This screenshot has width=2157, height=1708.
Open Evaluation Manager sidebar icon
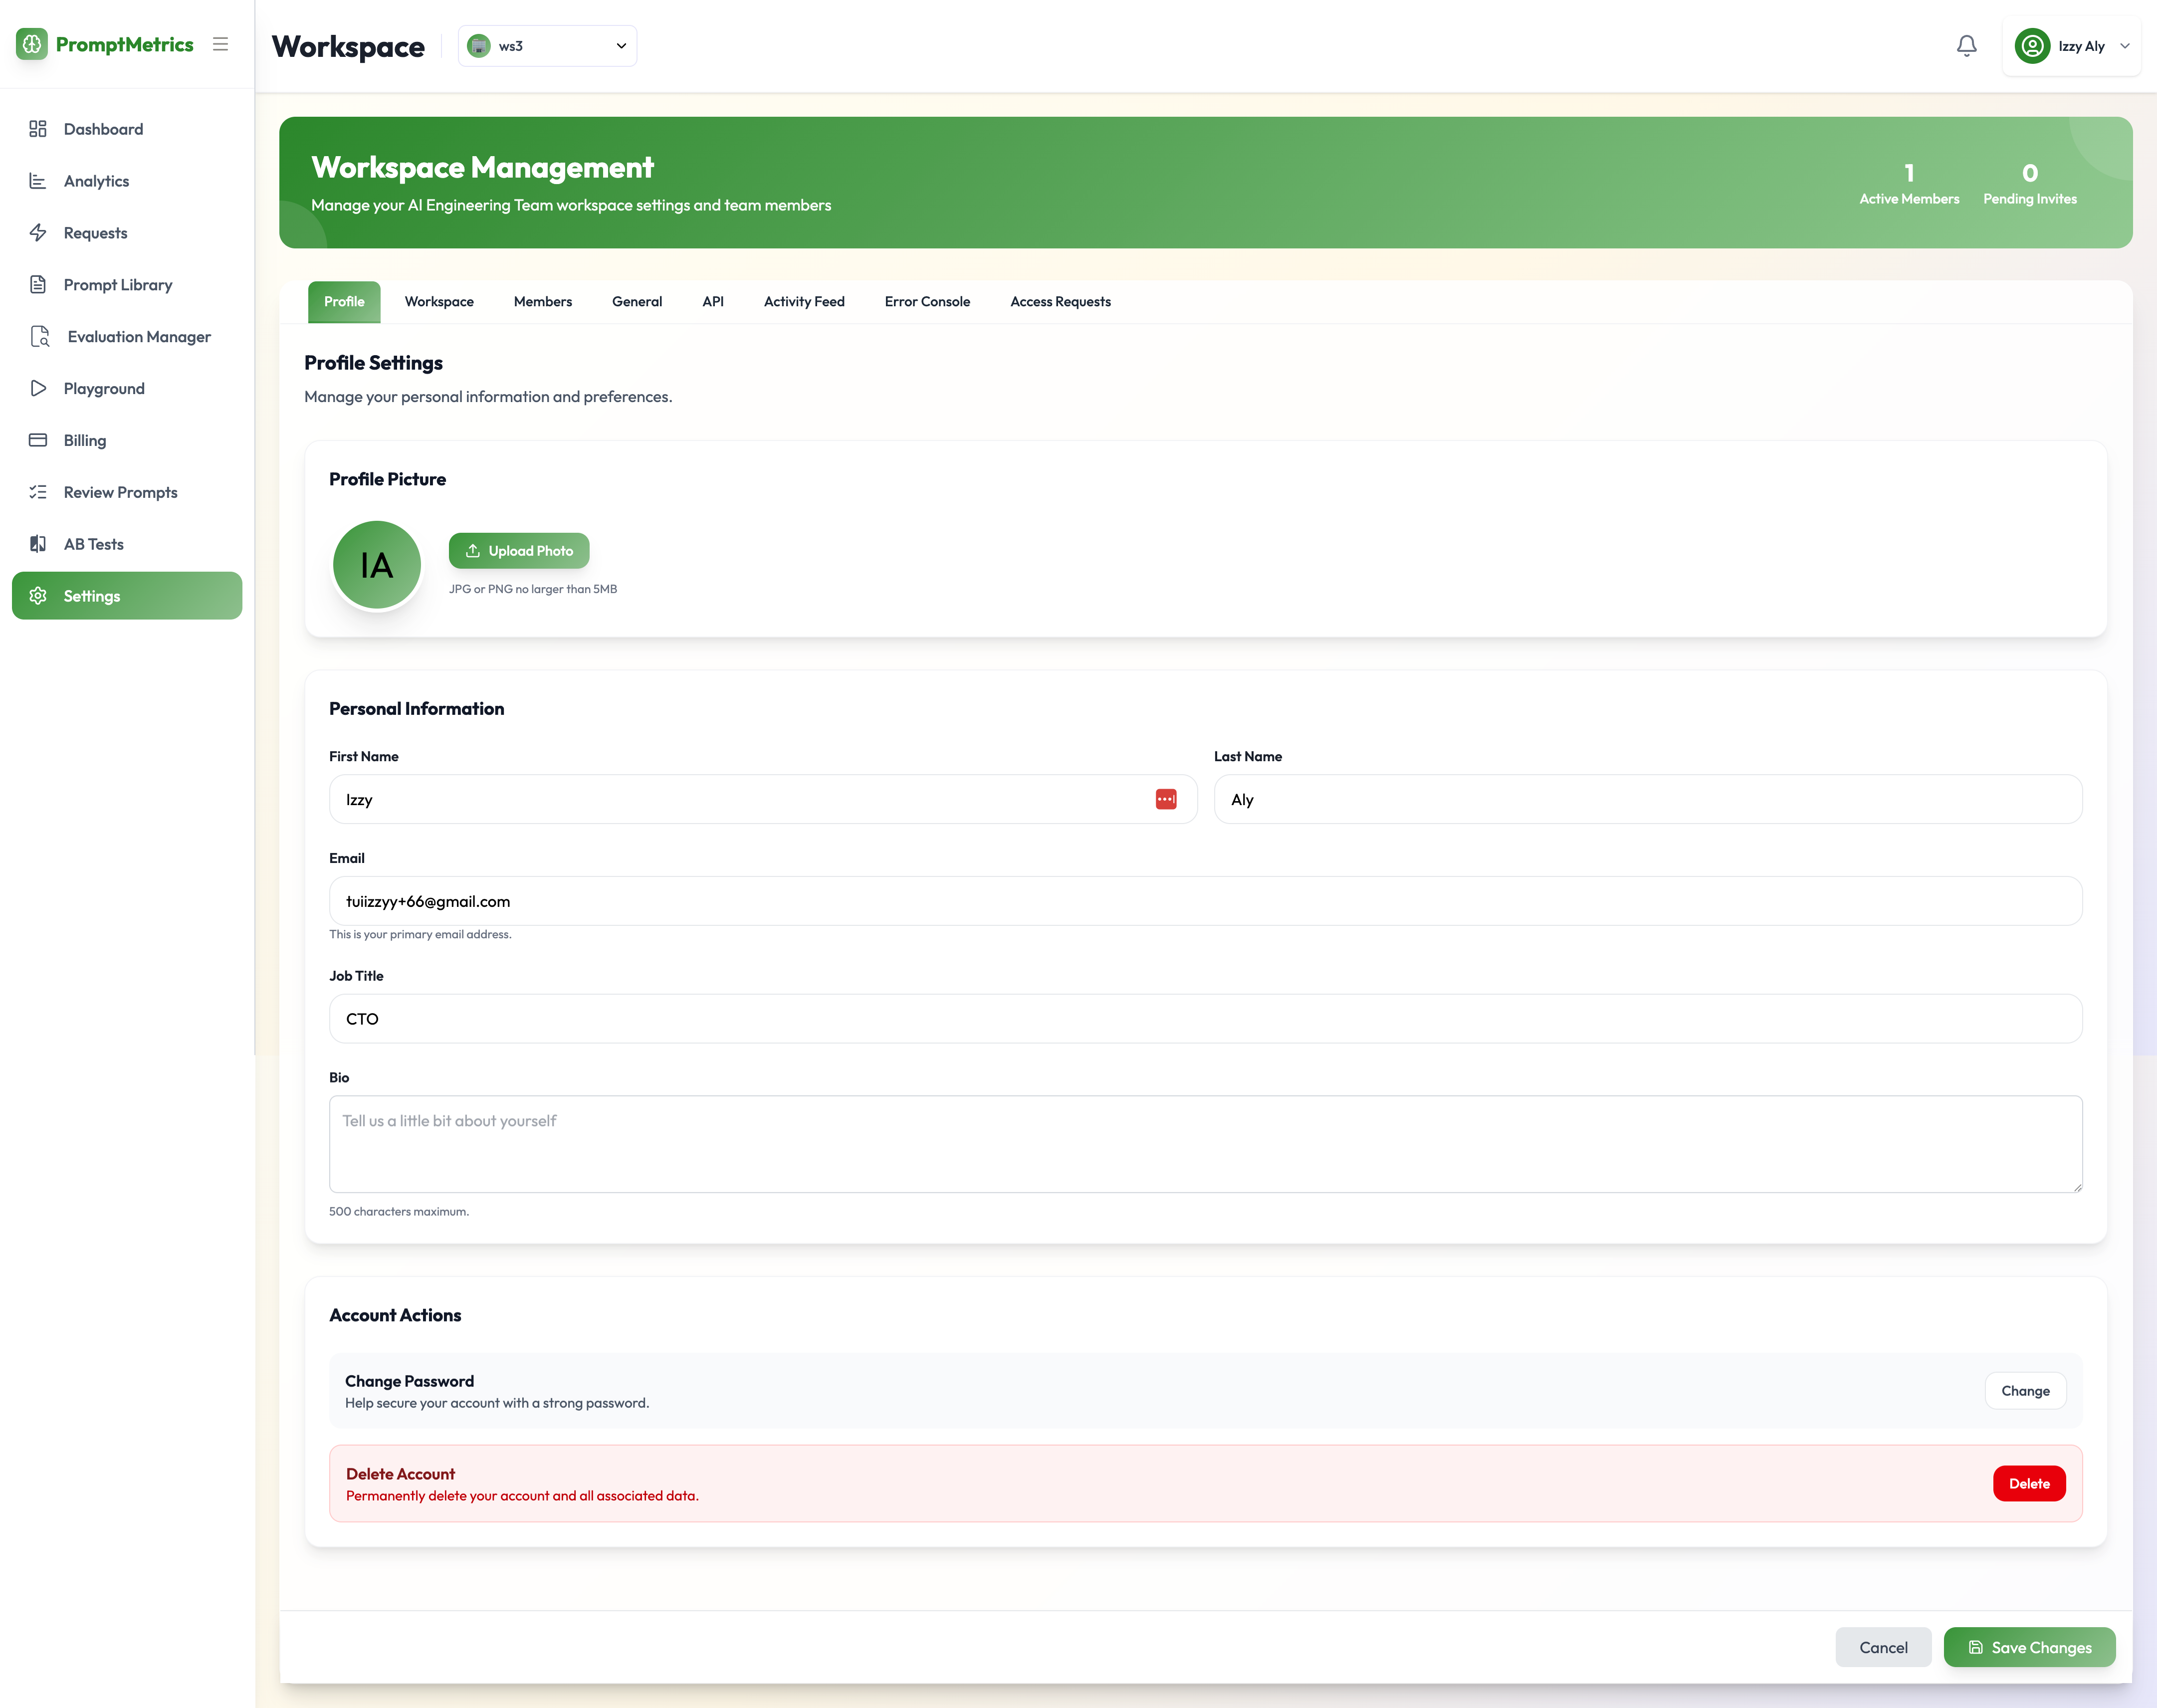40,337
